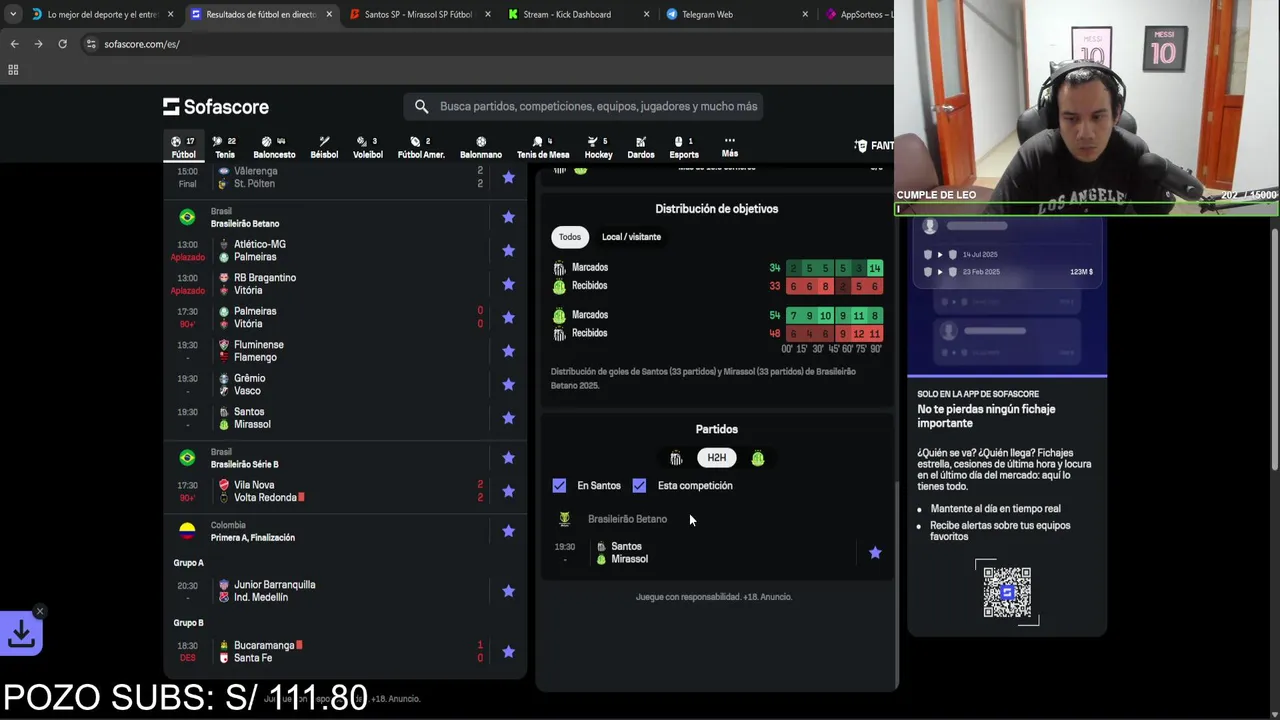Open Brasileirão Betano link in Partidos section

click(x=627, y=519)
